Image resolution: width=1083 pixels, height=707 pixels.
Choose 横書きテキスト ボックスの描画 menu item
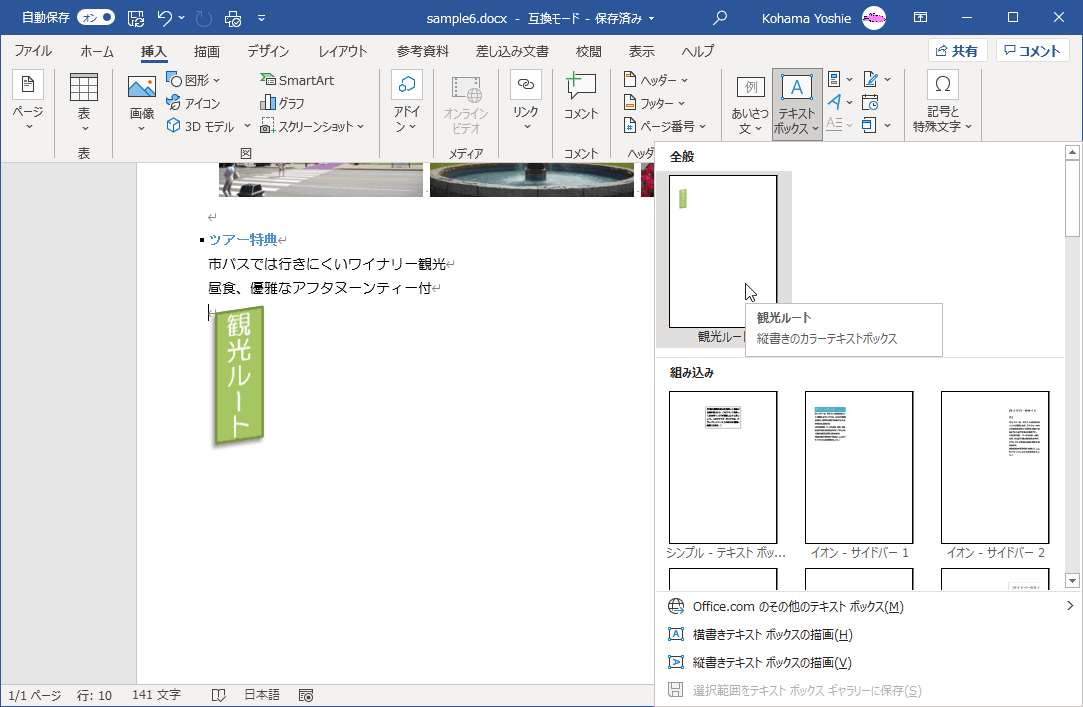point(772,634)
